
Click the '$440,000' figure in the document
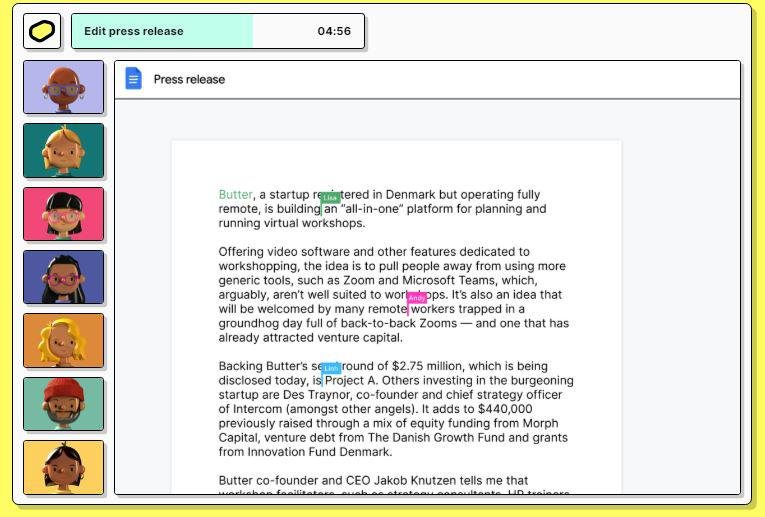505,409
